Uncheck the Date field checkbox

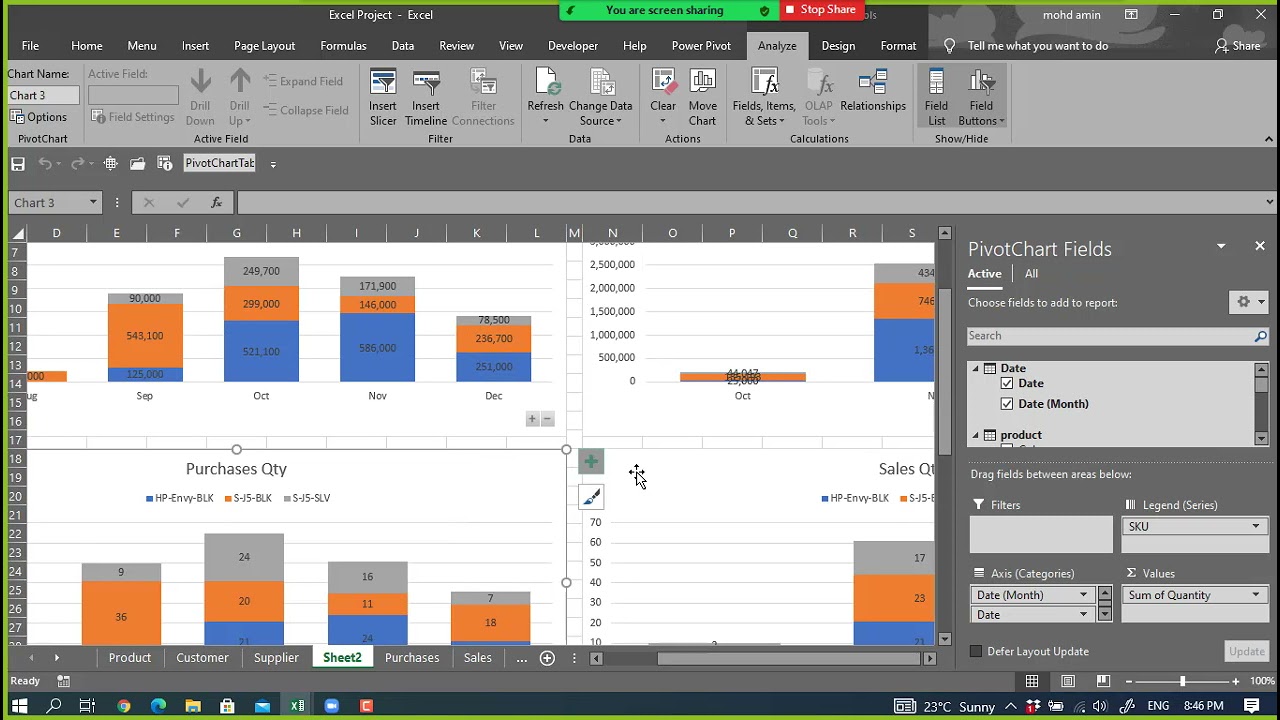click(x=1007, y=383)
